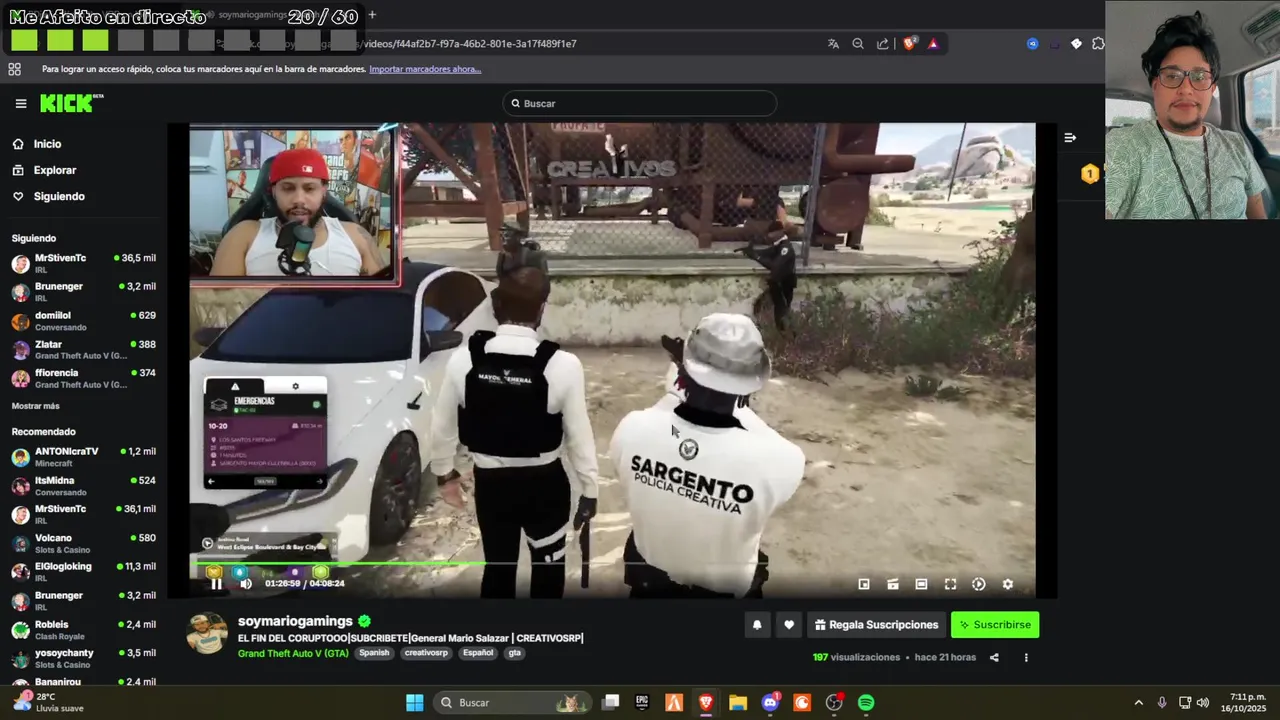Image resolution: width=1280 pixels, height=720 pixels.
Task: Click the zoom out magnifier in address bar
Action: pos(858,44)
